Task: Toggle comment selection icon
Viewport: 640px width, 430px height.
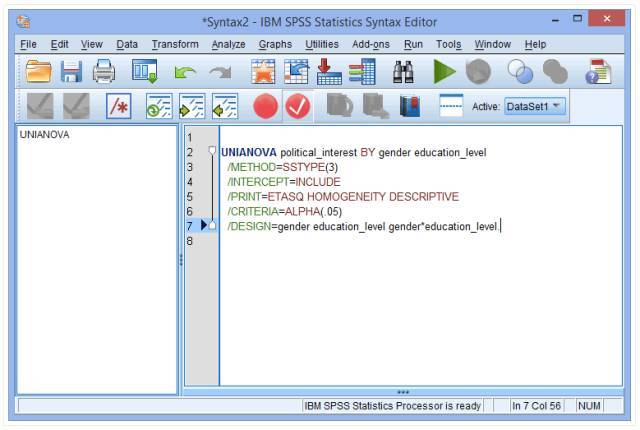Action: click(118, 106)
